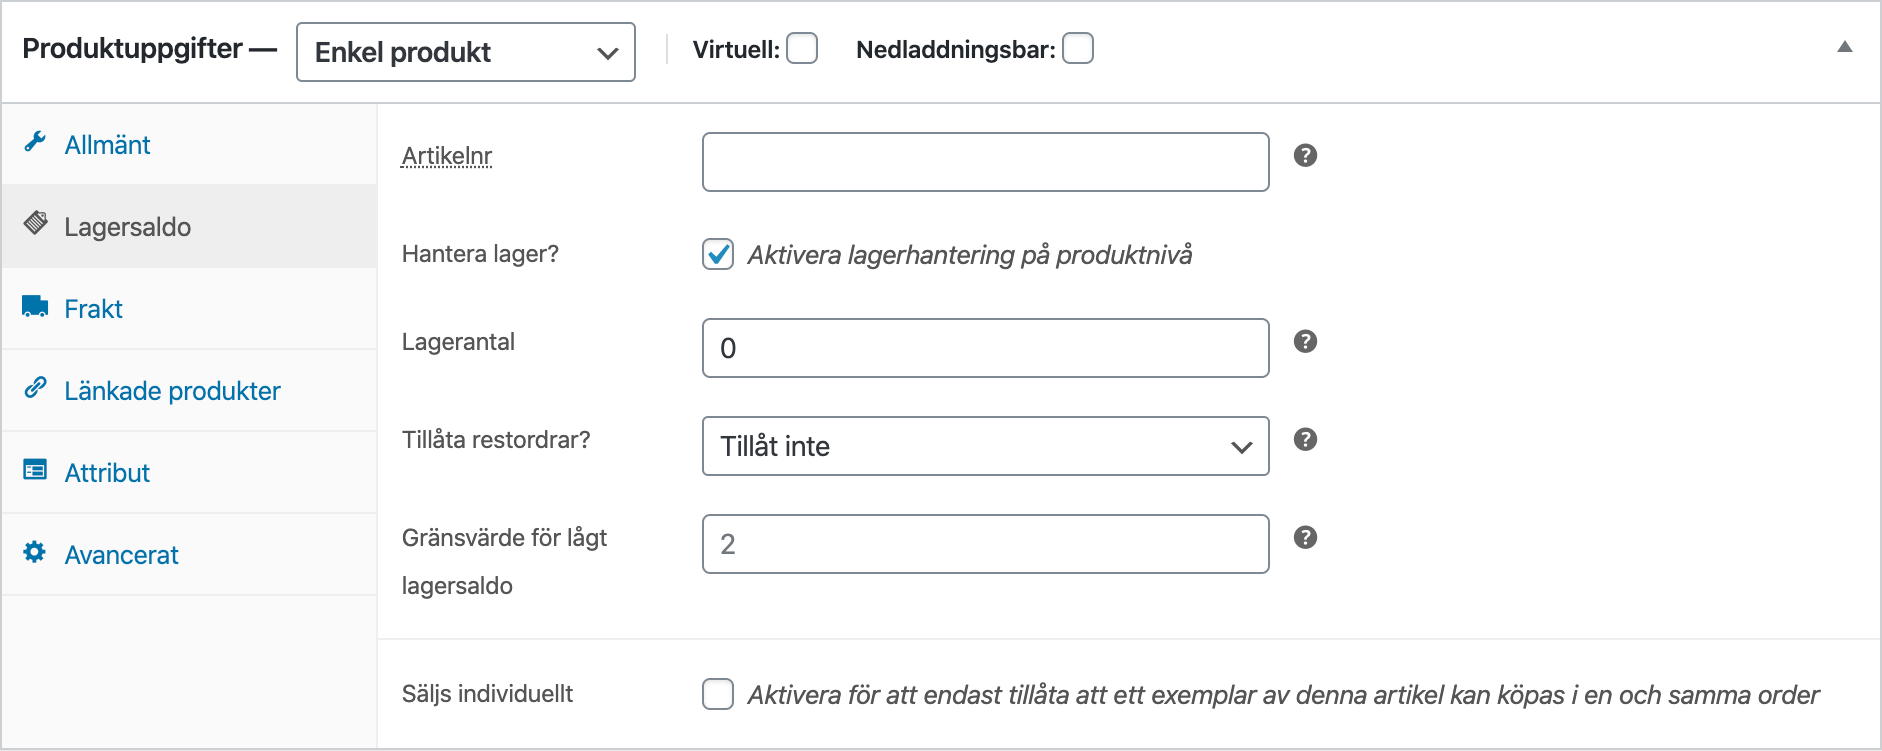Click the Artikelnr text field
1882x751 pixels.
tap(985, 162)
